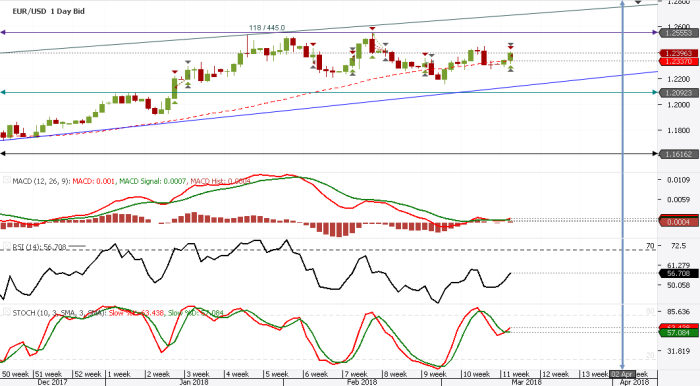Select the MACD (12, 26, 9) indicator title
700x386 pixels.
click(x=41, y=181)
